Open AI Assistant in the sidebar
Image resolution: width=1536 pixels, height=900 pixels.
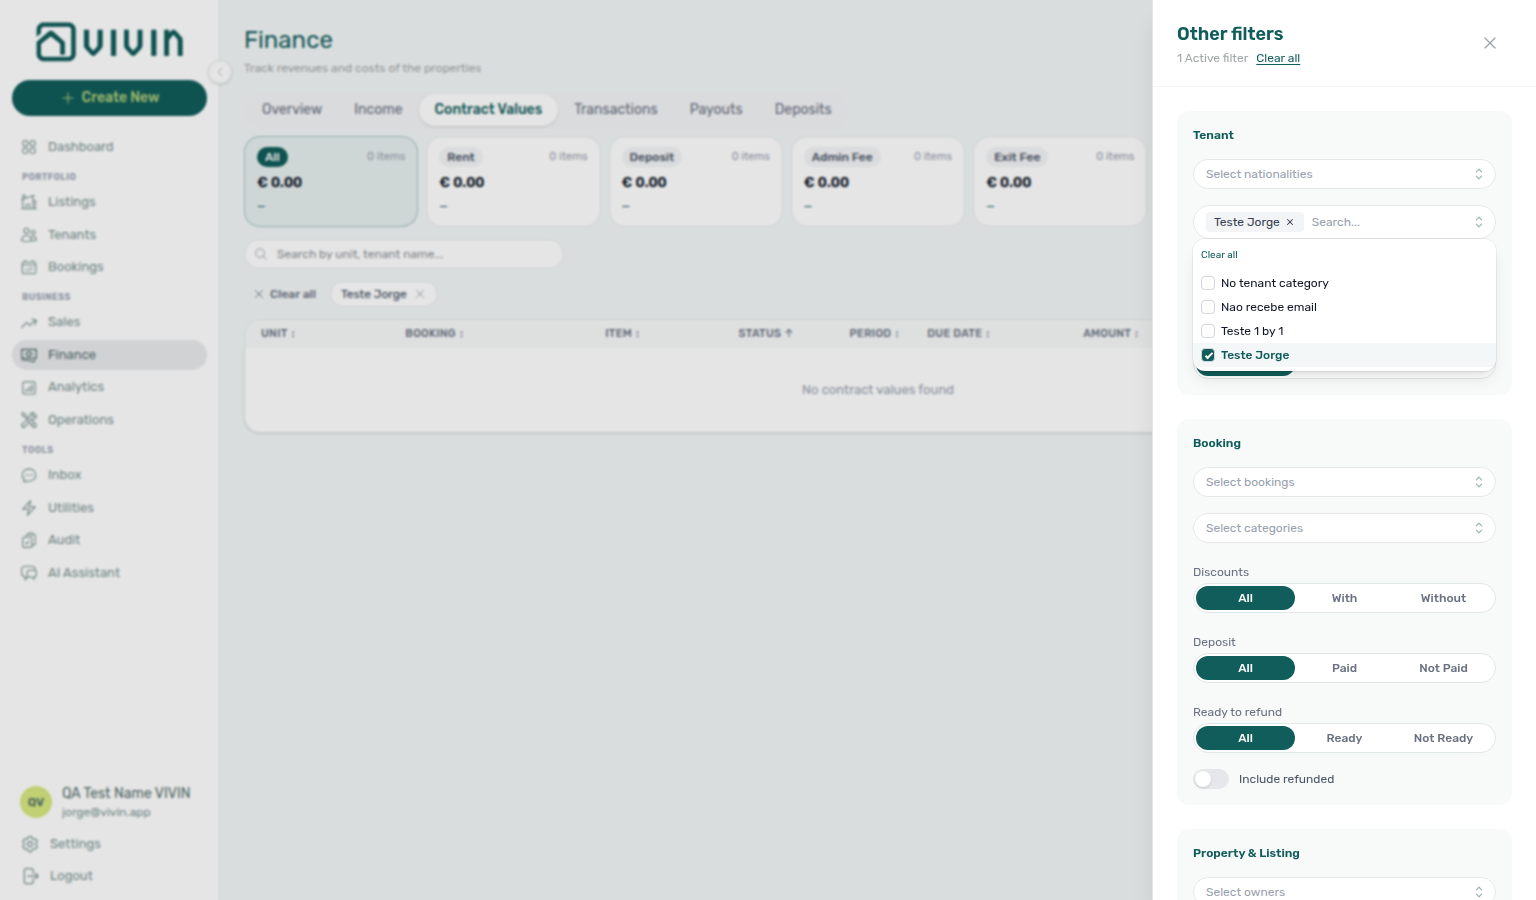(x=109, y=573)
